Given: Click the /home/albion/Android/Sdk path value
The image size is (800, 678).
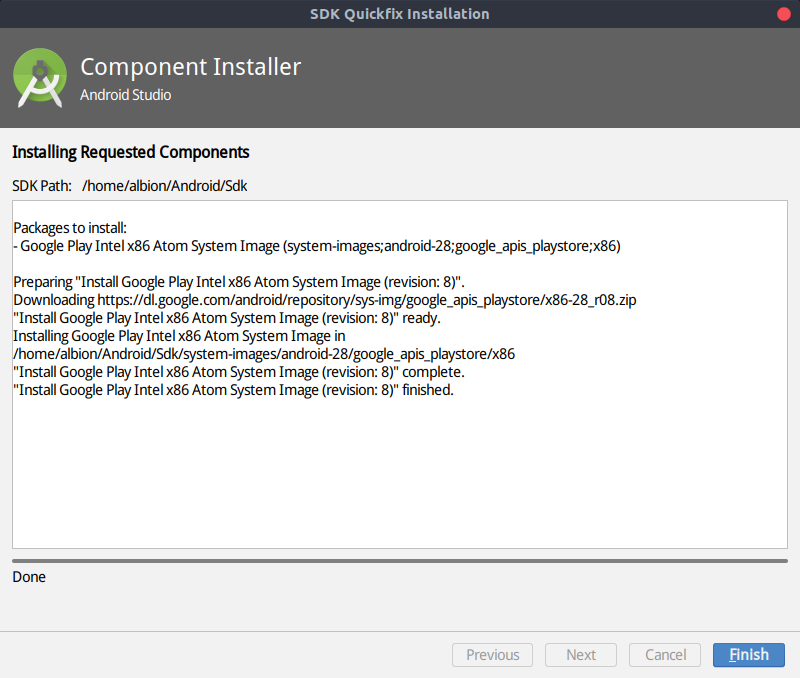Looking at the screenshot, I should click(x=164, y=186).
